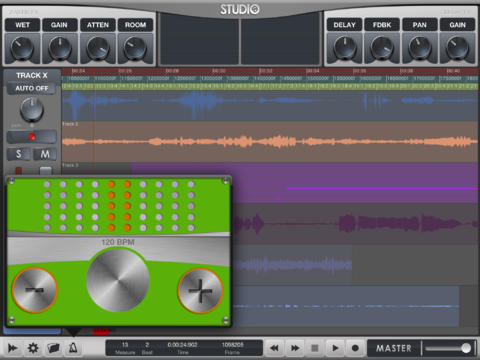Viewport: 480px width, 360px height.
Task: Click the ATTEN label button
Action: (98, 25)
